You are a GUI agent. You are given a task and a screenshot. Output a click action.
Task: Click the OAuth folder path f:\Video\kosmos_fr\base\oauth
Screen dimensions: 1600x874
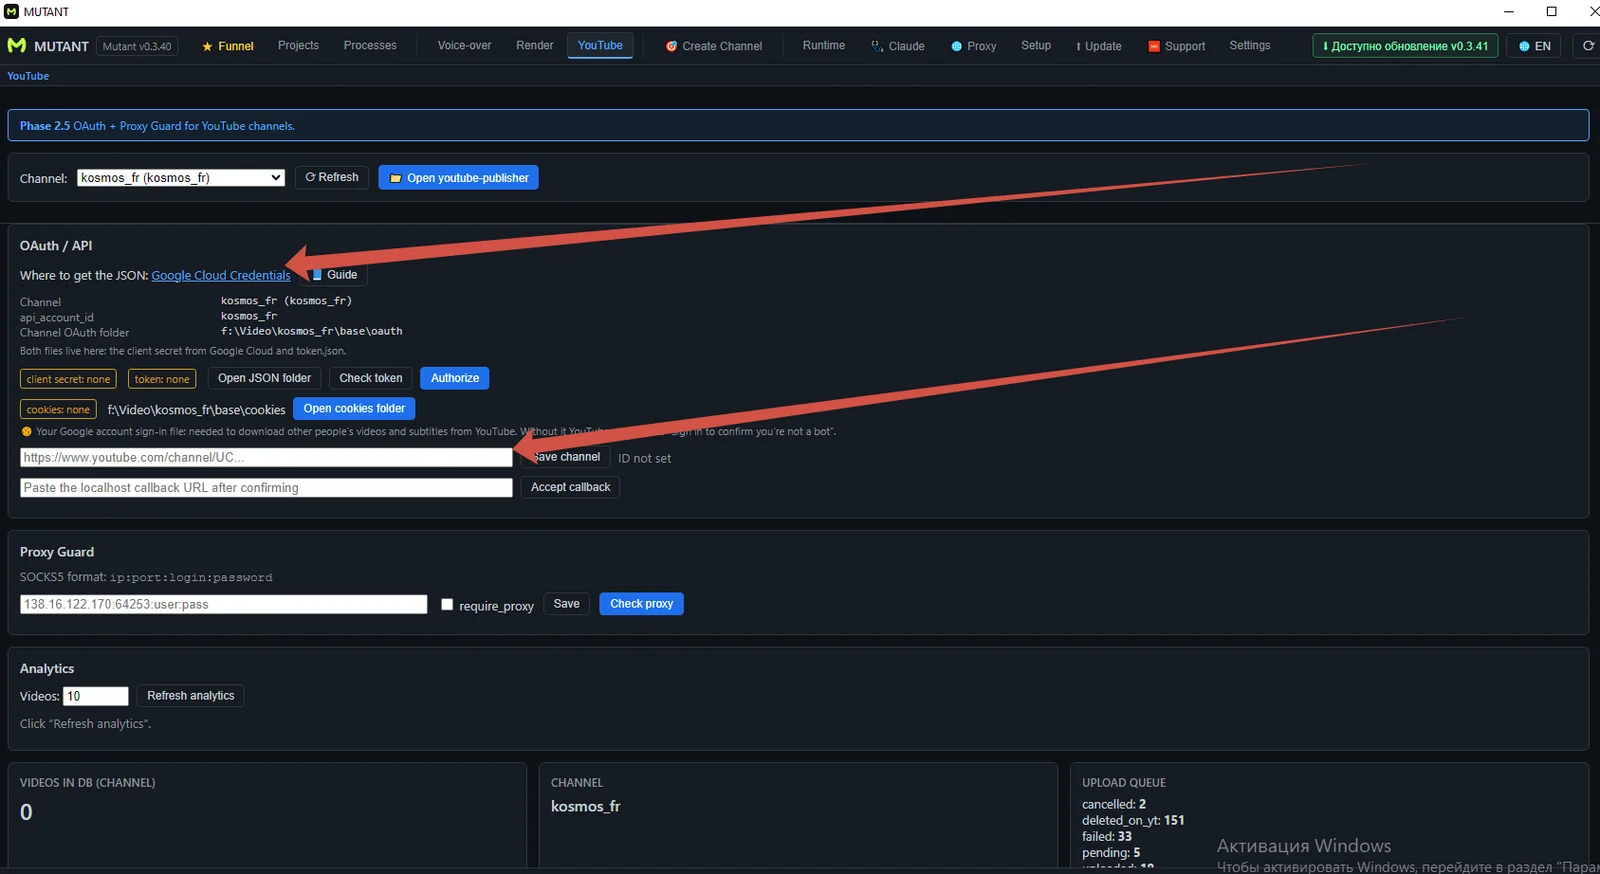click(x=312, y=331)
